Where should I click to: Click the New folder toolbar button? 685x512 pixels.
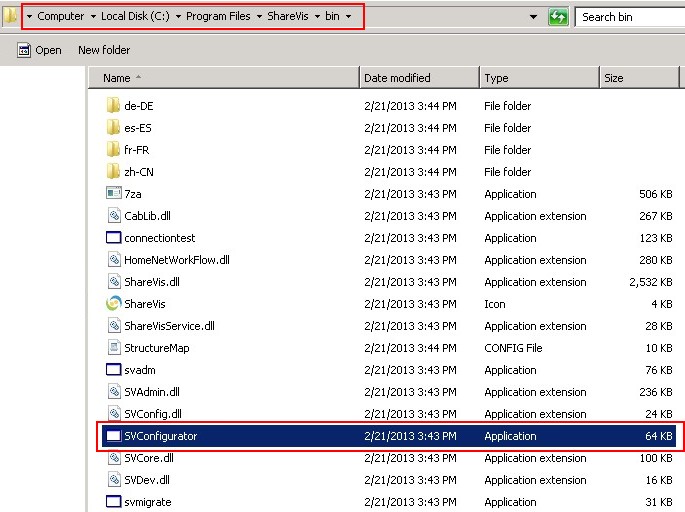[x=104, y=50]
